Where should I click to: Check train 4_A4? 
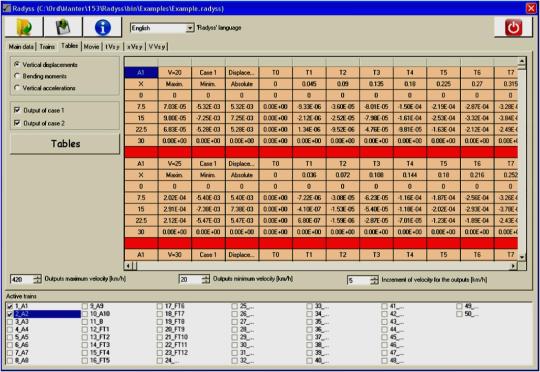[x=10, y=330]
